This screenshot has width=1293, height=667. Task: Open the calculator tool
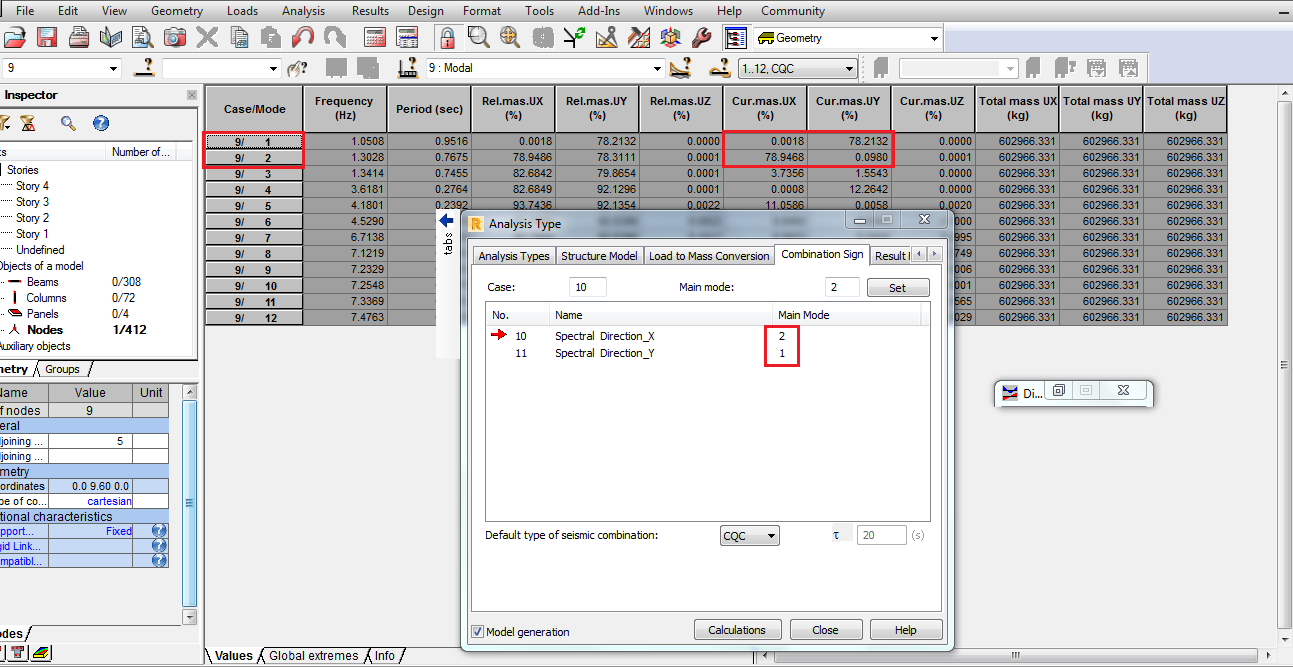click(x=374, y=37)
